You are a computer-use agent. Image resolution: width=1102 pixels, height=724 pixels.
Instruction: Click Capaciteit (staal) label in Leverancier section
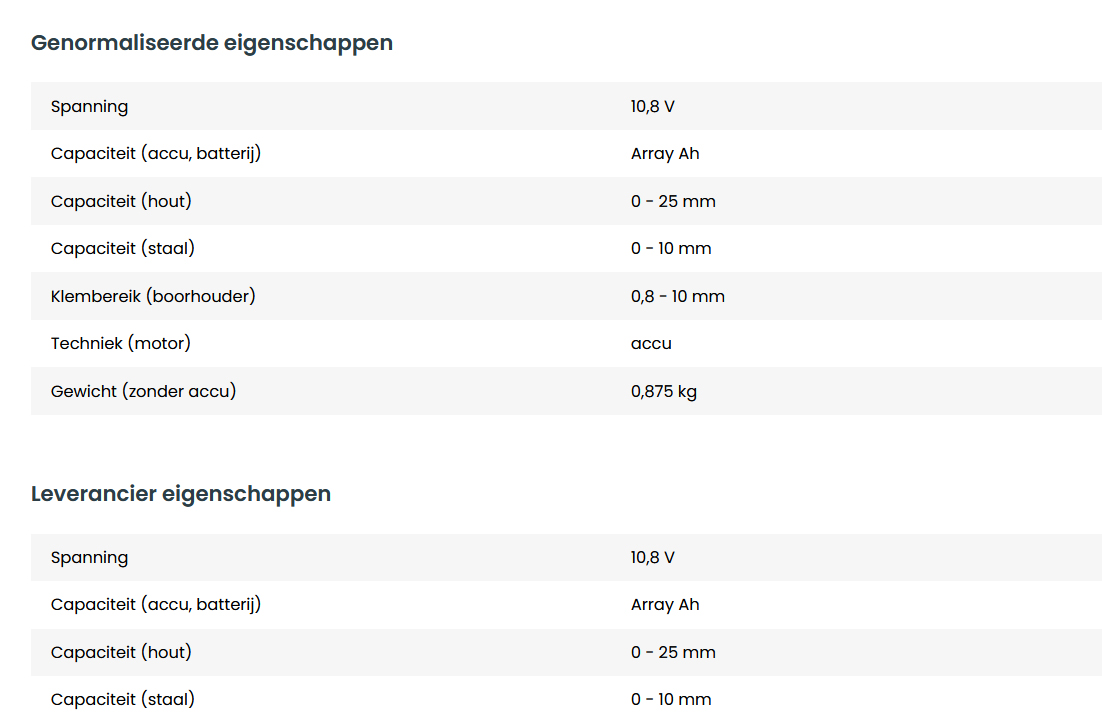(x=123, y=699)
